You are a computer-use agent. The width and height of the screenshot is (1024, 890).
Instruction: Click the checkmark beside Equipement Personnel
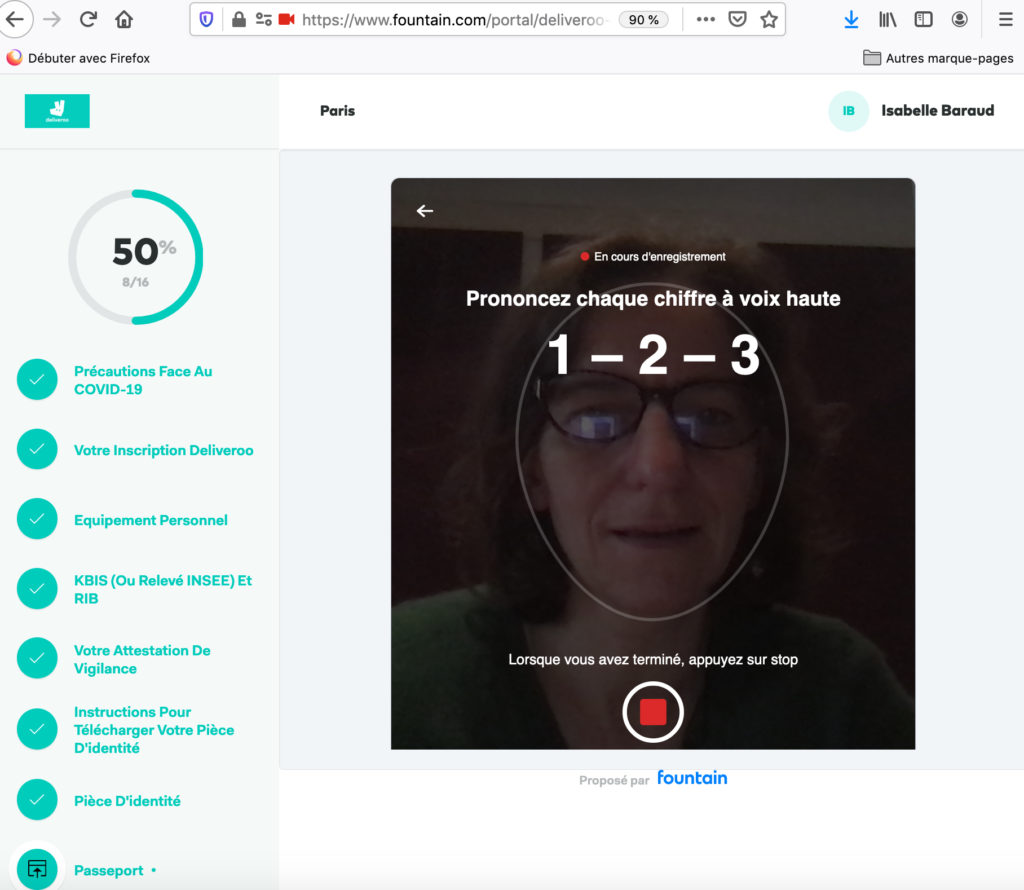[x=37, y=519]
